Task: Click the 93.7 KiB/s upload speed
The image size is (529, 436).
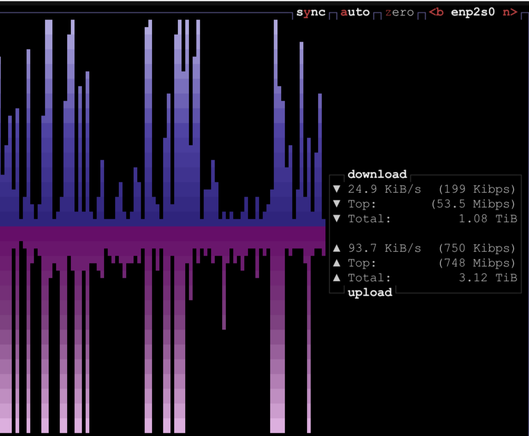Action: click(x=385, y=248)
